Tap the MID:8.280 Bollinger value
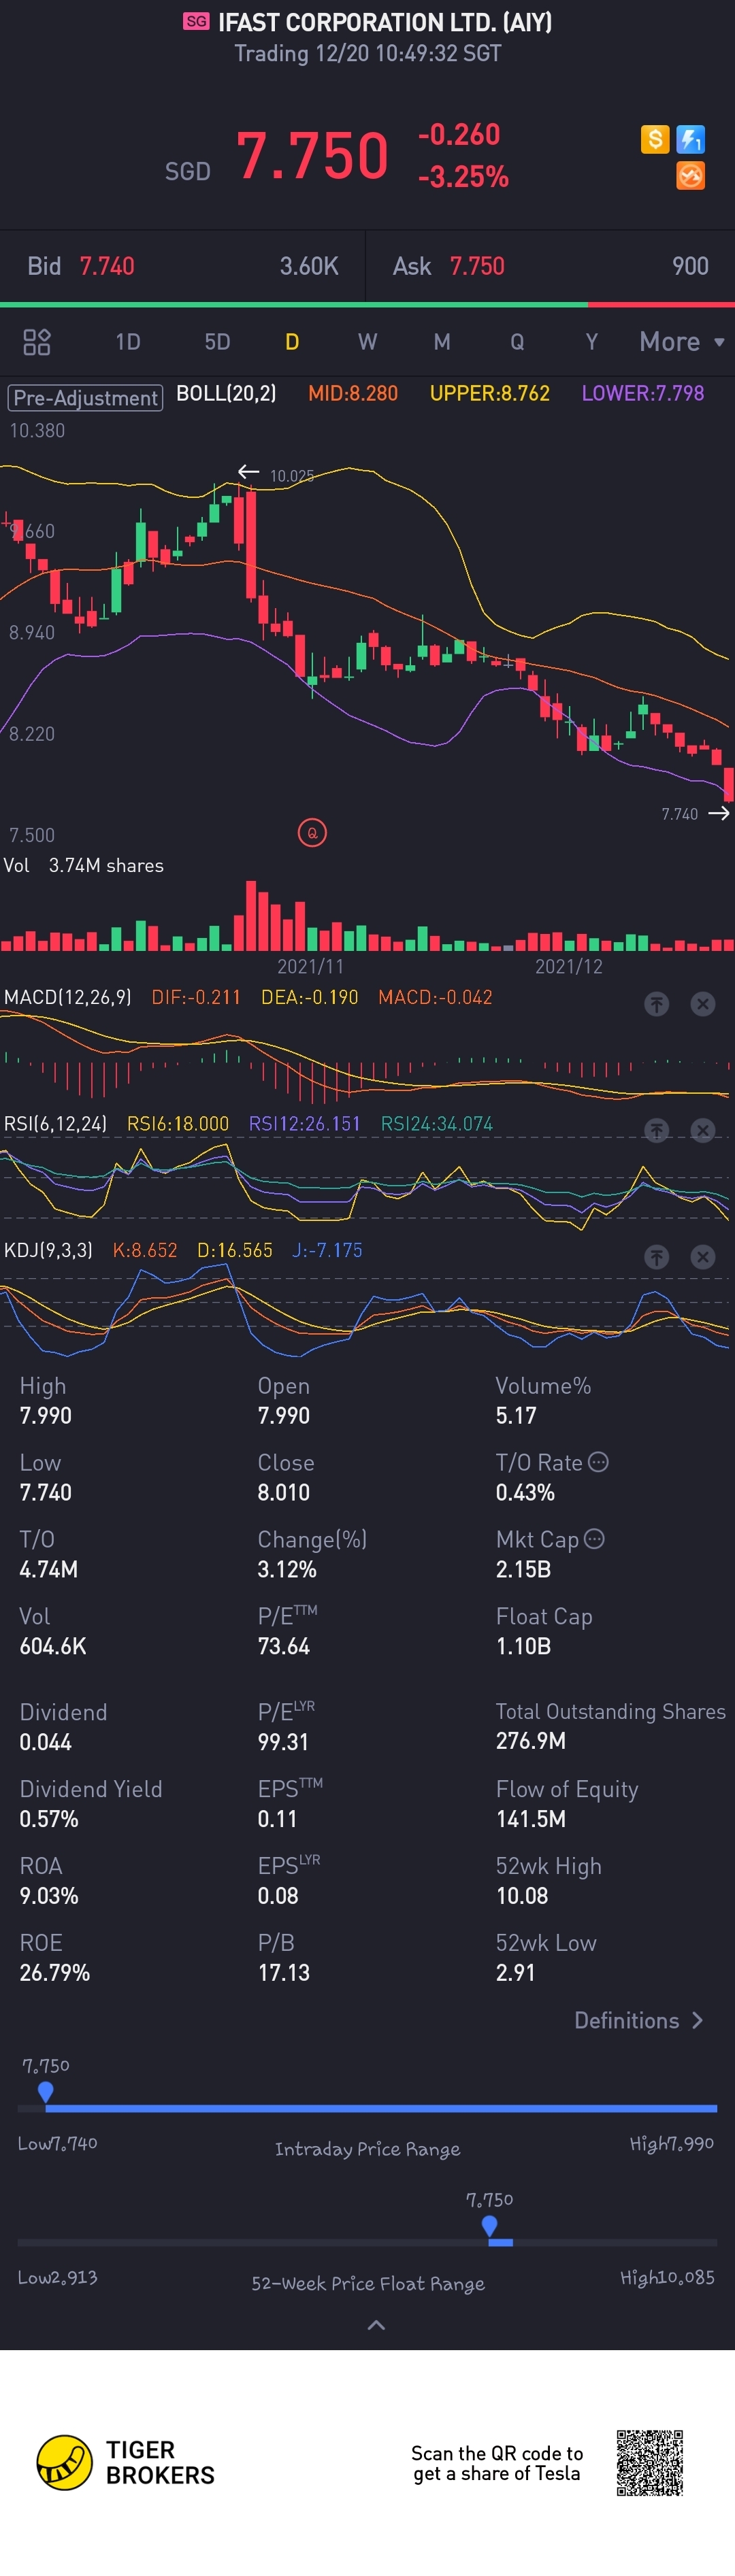The height and width of the screenshot is (2576, 735). (x=353, y=393)
